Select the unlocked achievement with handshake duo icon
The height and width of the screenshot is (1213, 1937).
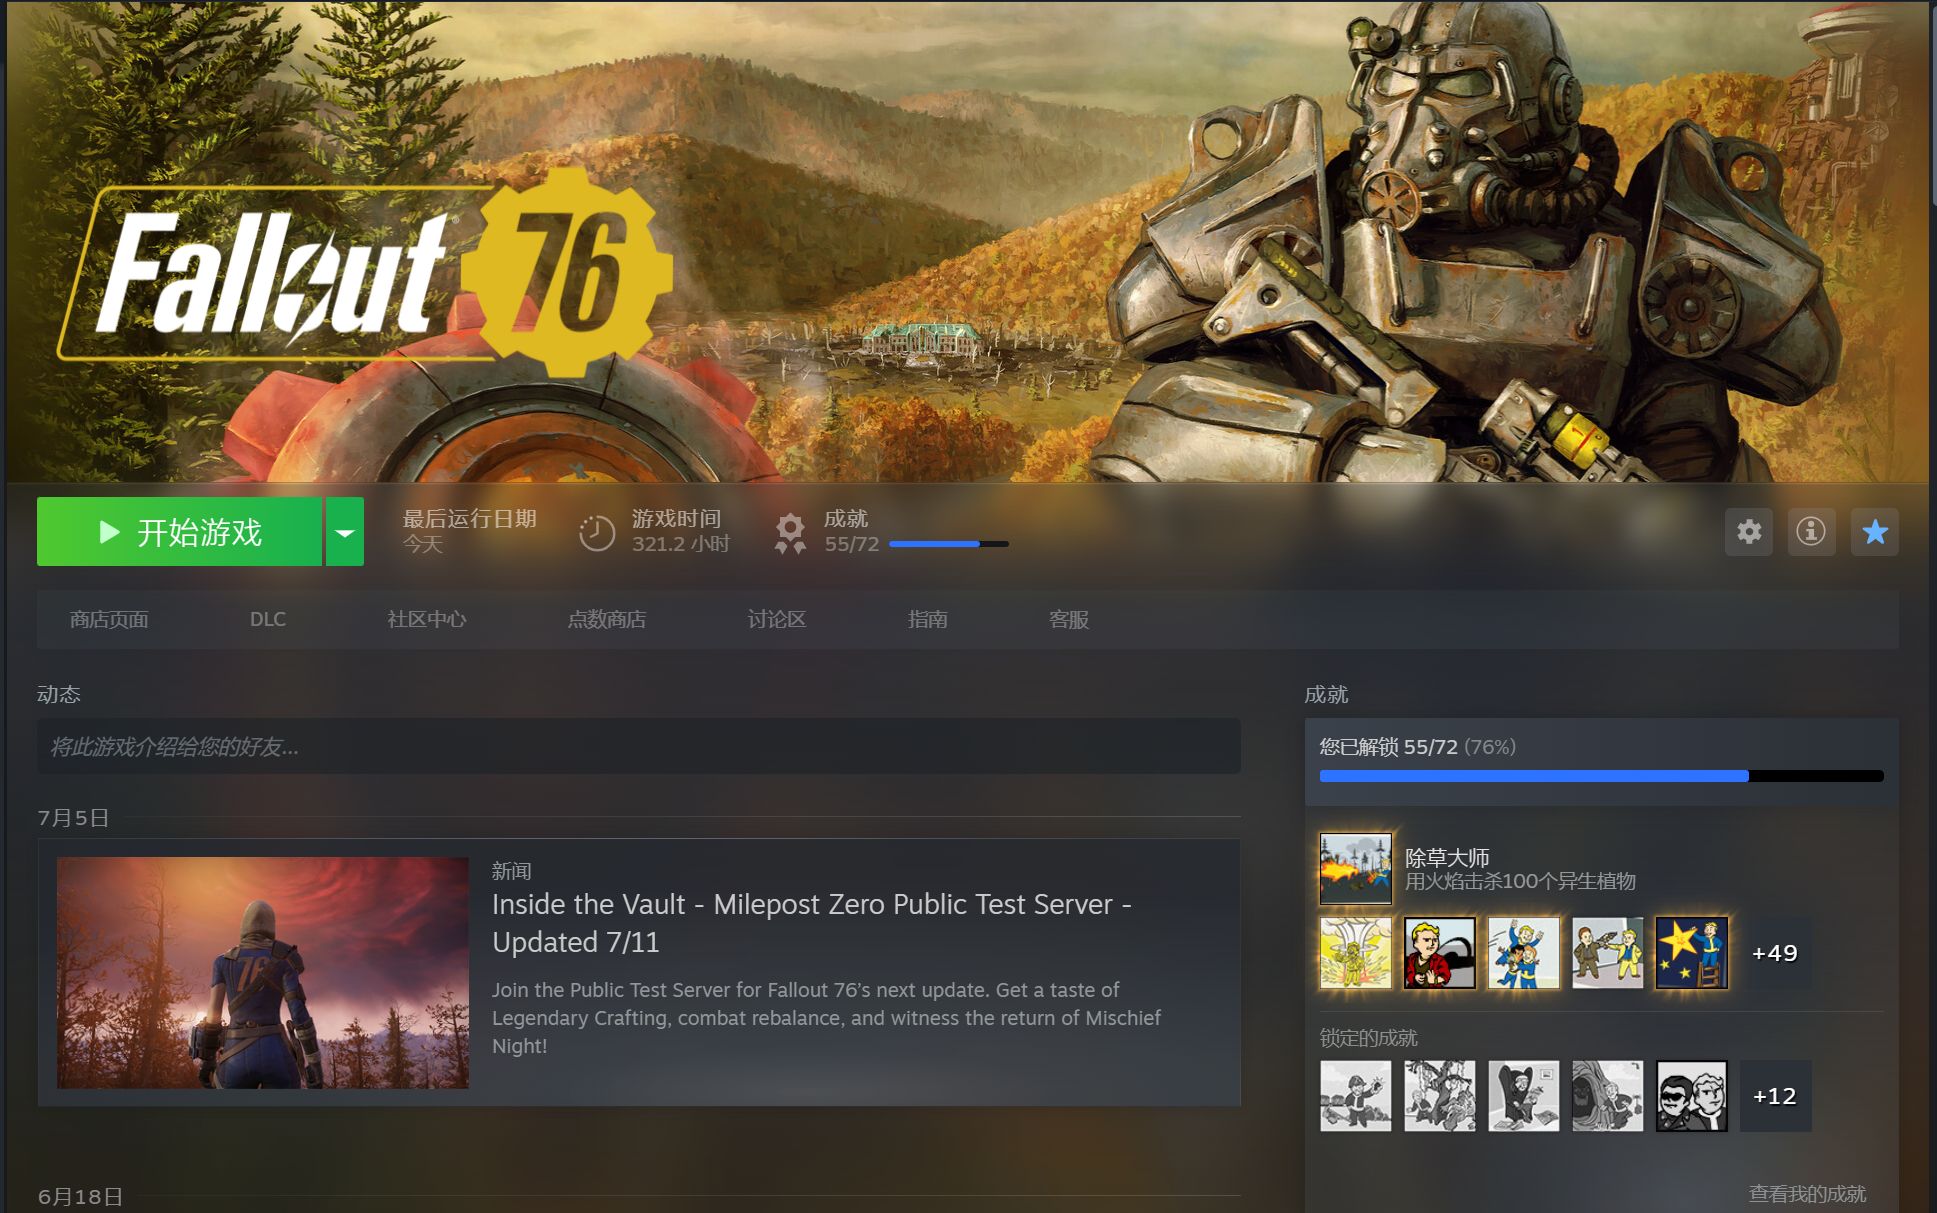(1607, 953)
